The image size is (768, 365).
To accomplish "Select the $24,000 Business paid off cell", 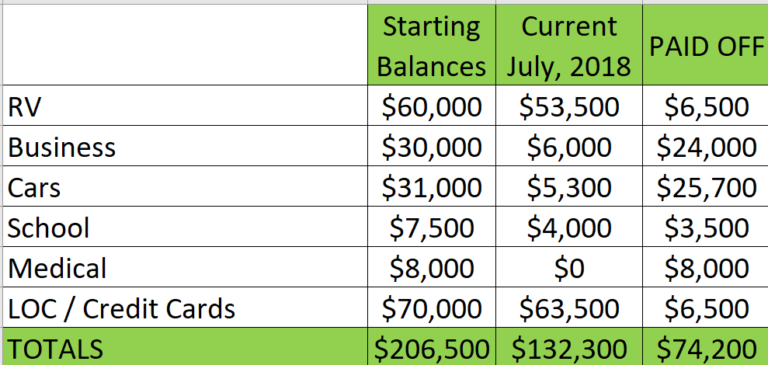I will [705, 146].
